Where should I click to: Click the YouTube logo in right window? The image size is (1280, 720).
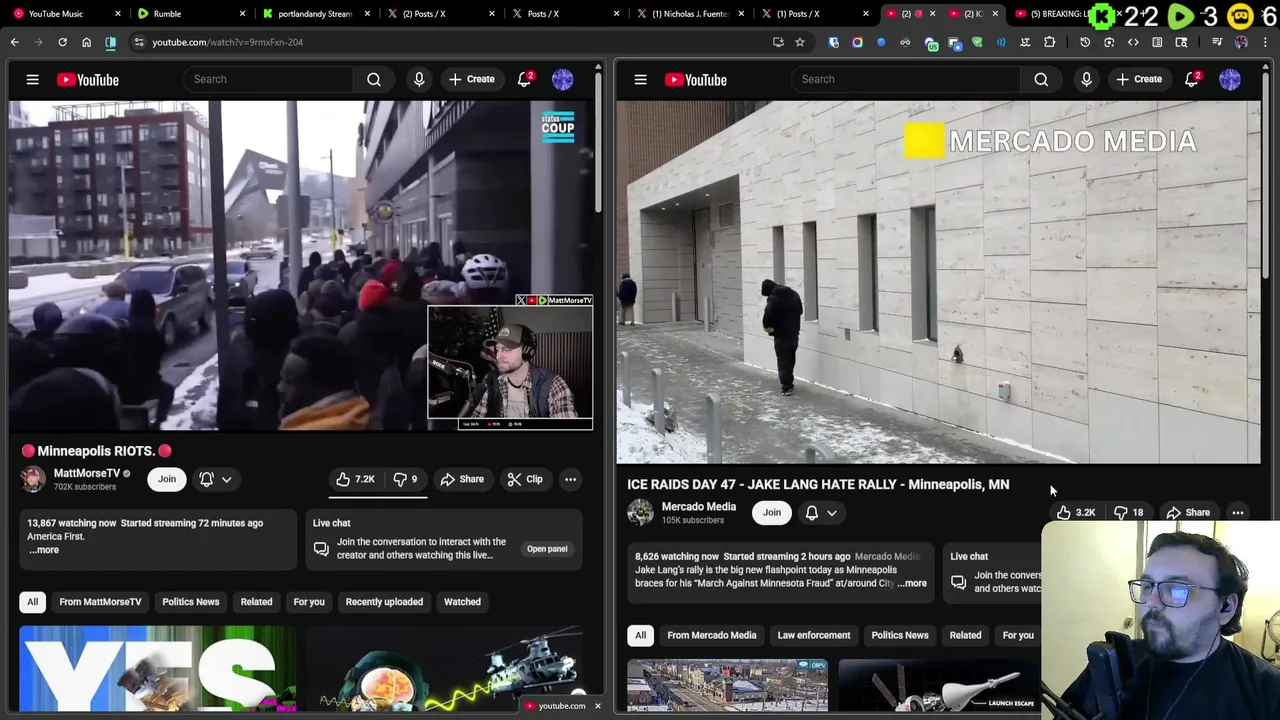click(x=695, y=79)
